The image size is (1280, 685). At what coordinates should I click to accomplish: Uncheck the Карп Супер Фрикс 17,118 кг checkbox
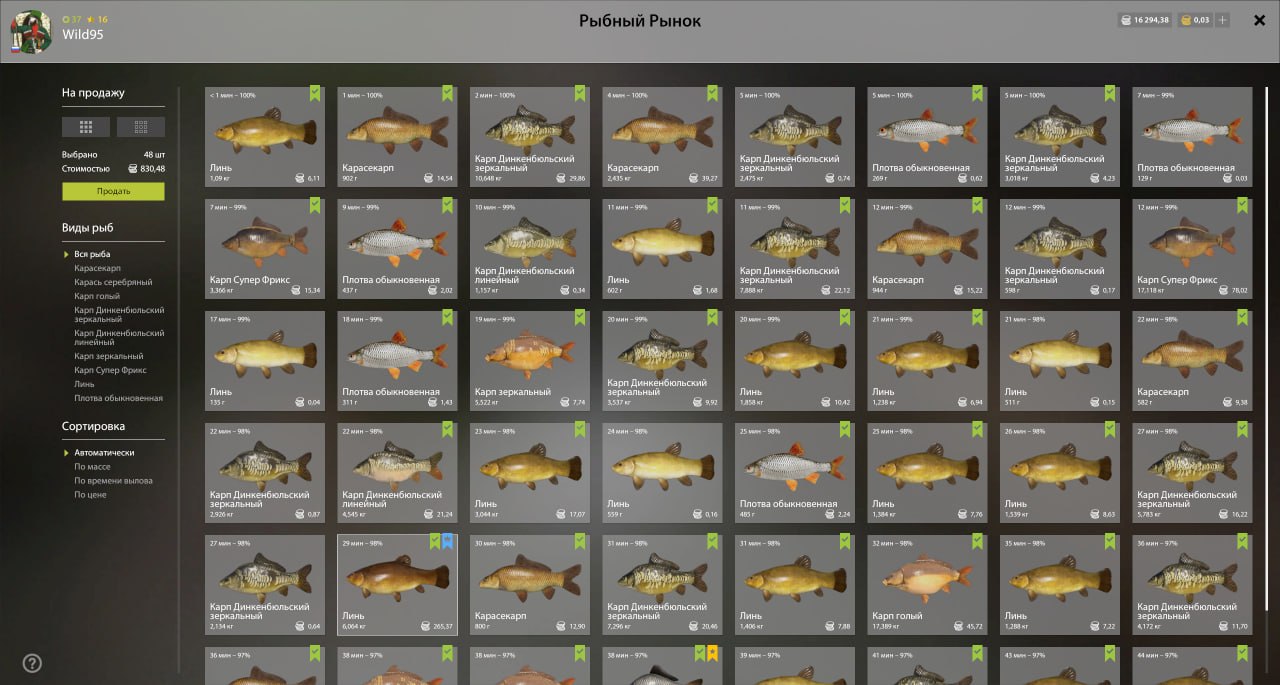[1243, 205]
